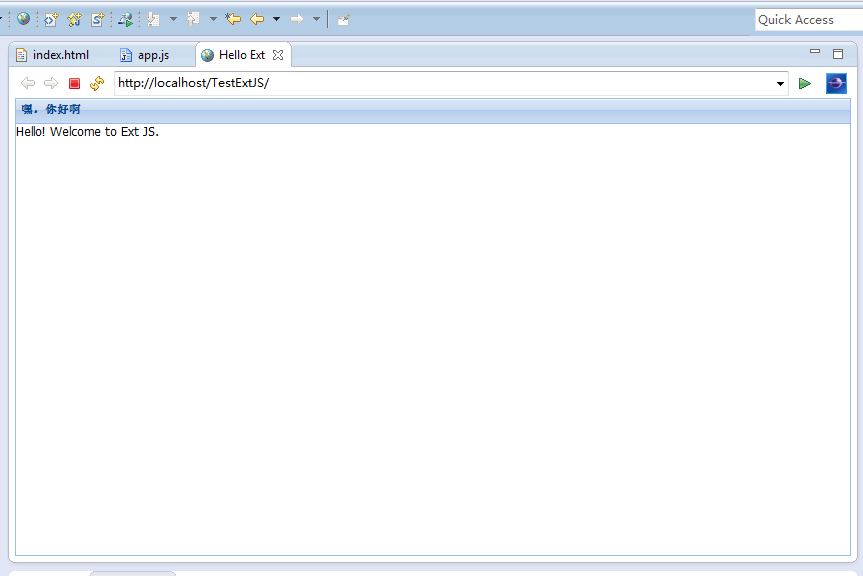Close the Hello Ext tab
863x576 pixels.
(277, 55)
